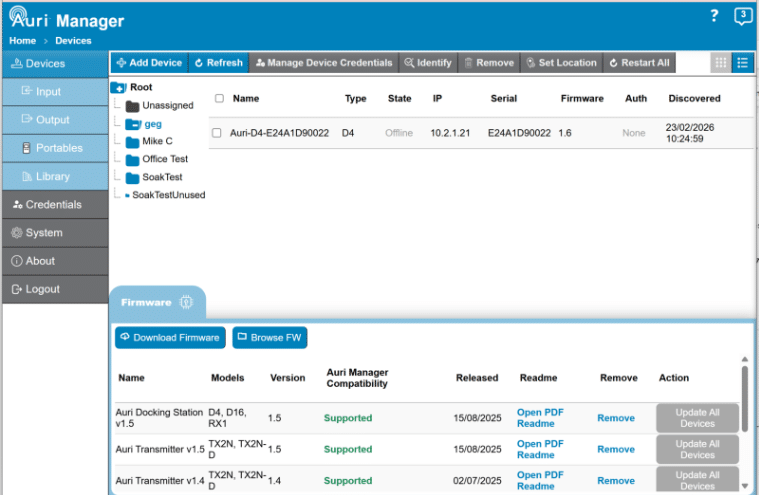Image resolution: width=759 pixels, height=495 pixels.
Task: Select the Office Test tree item label
Action: (x=165, y=159)
